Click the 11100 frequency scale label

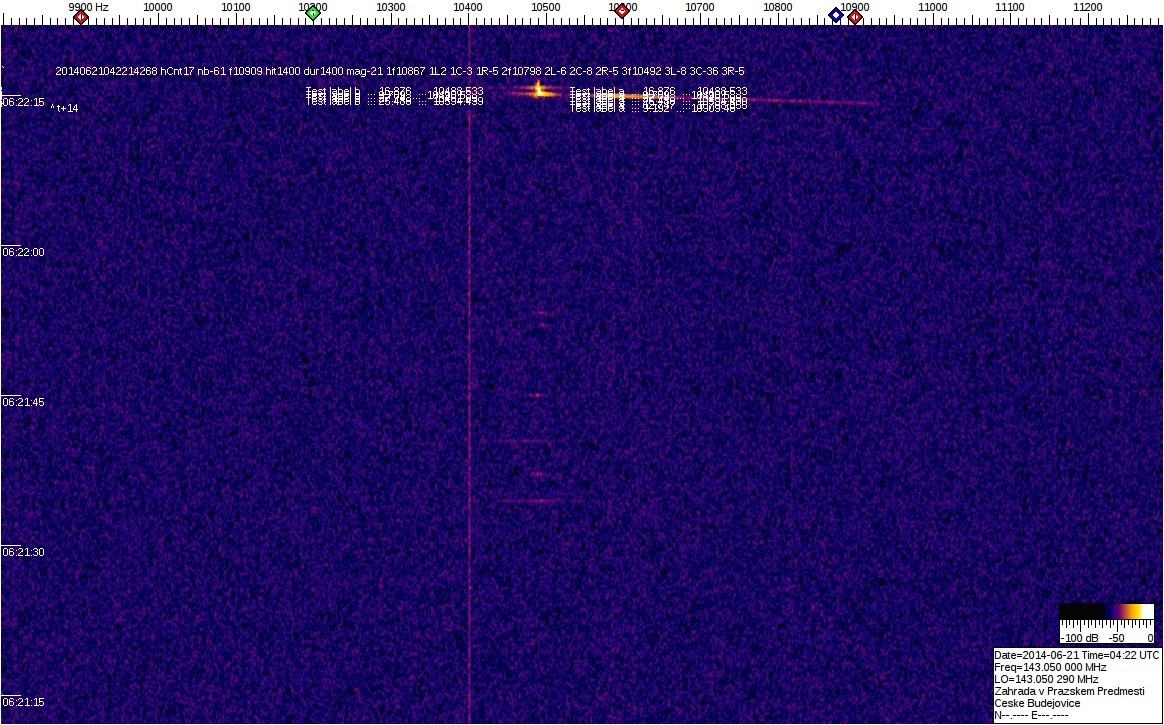point(1010,7)
